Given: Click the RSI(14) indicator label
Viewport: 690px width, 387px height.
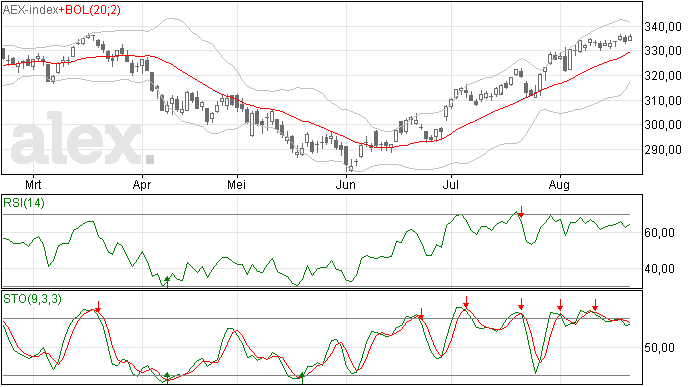Looking at the screenshot, I should 24,203.
